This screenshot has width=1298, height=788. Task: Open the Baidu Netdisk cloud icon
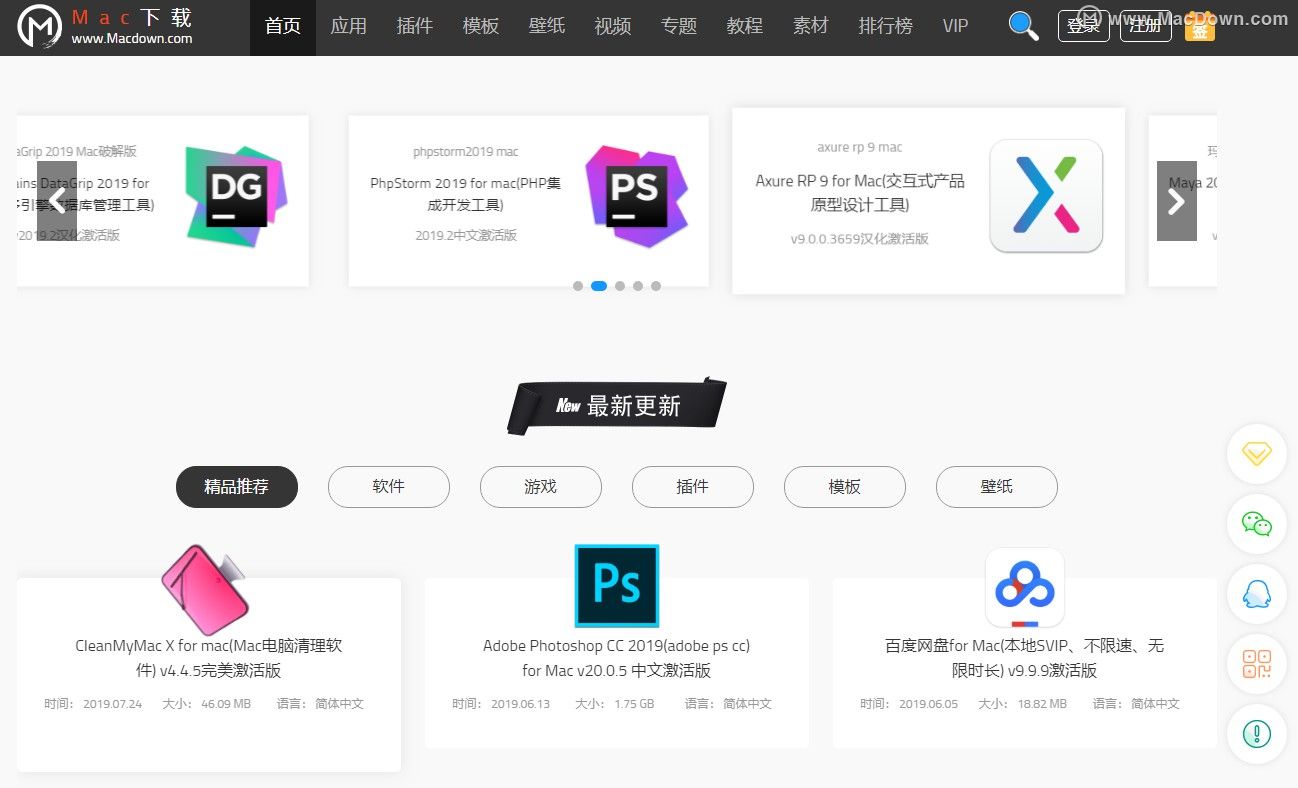click(1025, 587)
